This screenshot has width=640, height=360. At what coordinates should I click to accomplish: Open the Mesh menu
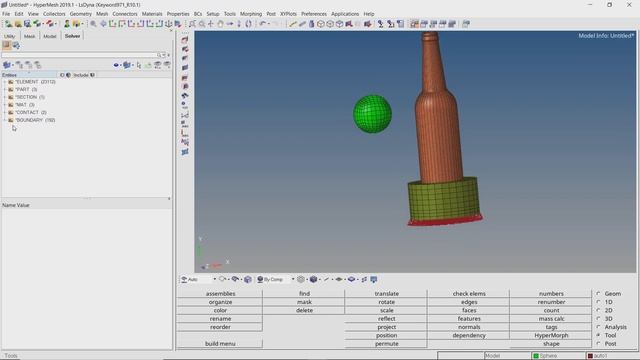102,14
